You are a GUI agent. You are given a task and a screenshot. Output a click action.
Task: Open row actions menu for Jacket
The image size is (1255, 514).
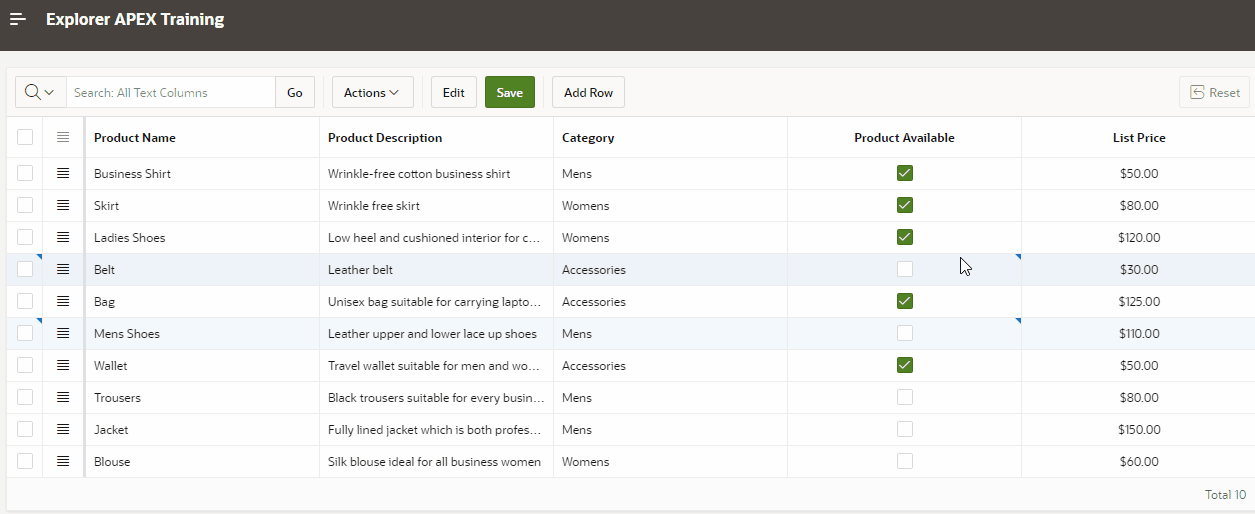(63, 429)
